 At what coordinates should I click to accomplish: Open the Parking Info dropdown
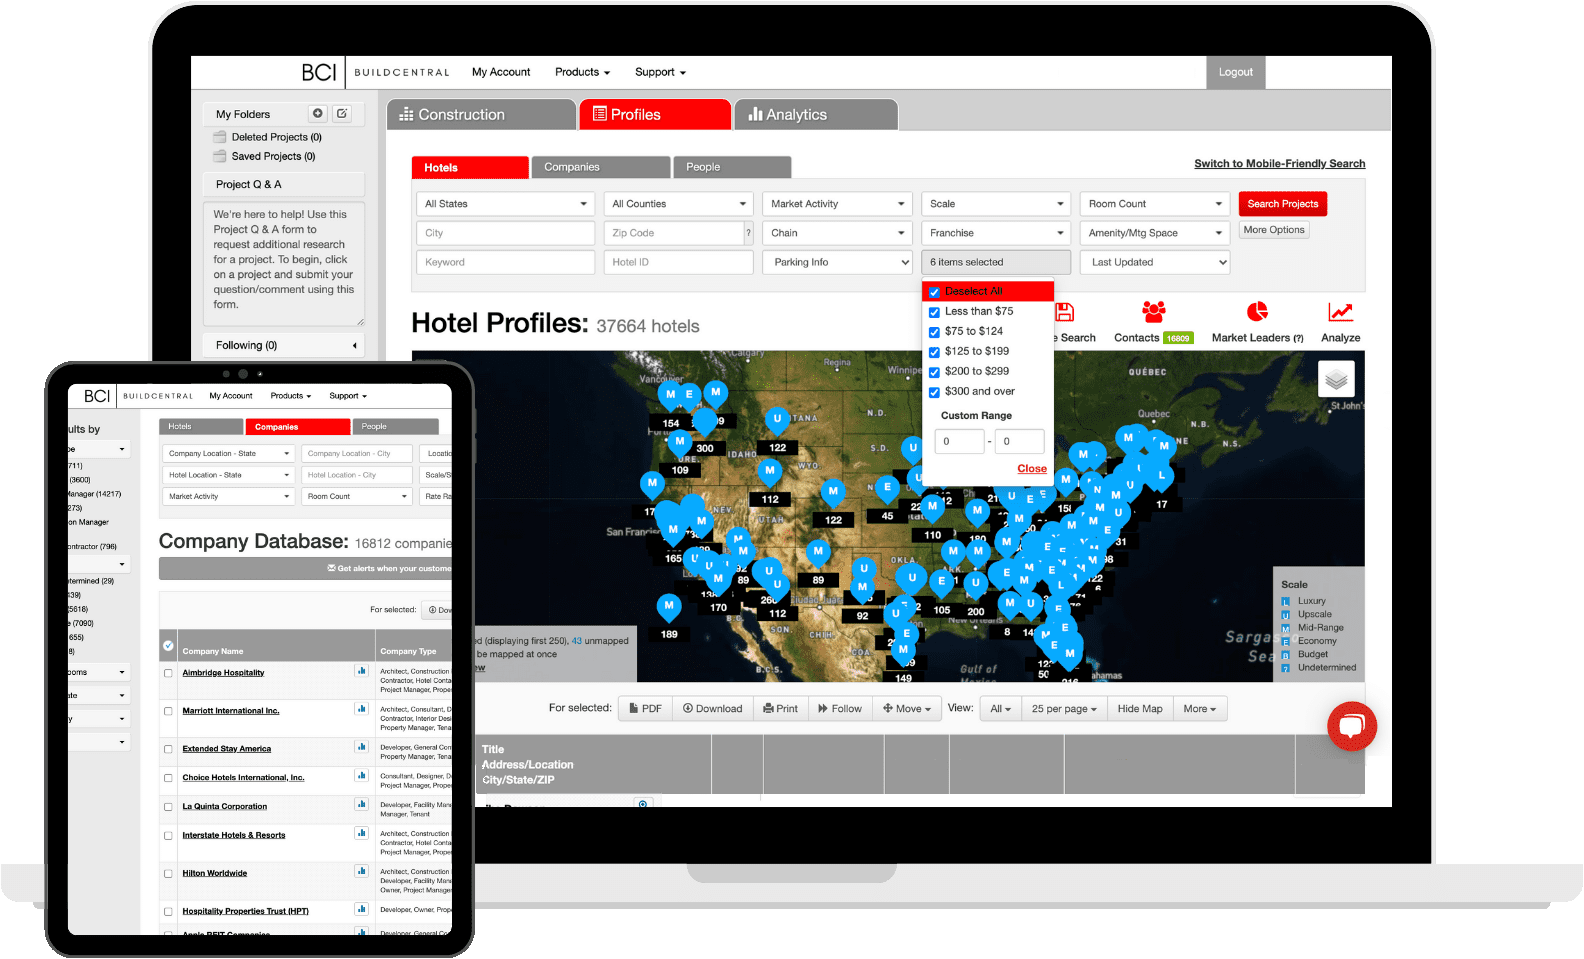tap(837, 262)
